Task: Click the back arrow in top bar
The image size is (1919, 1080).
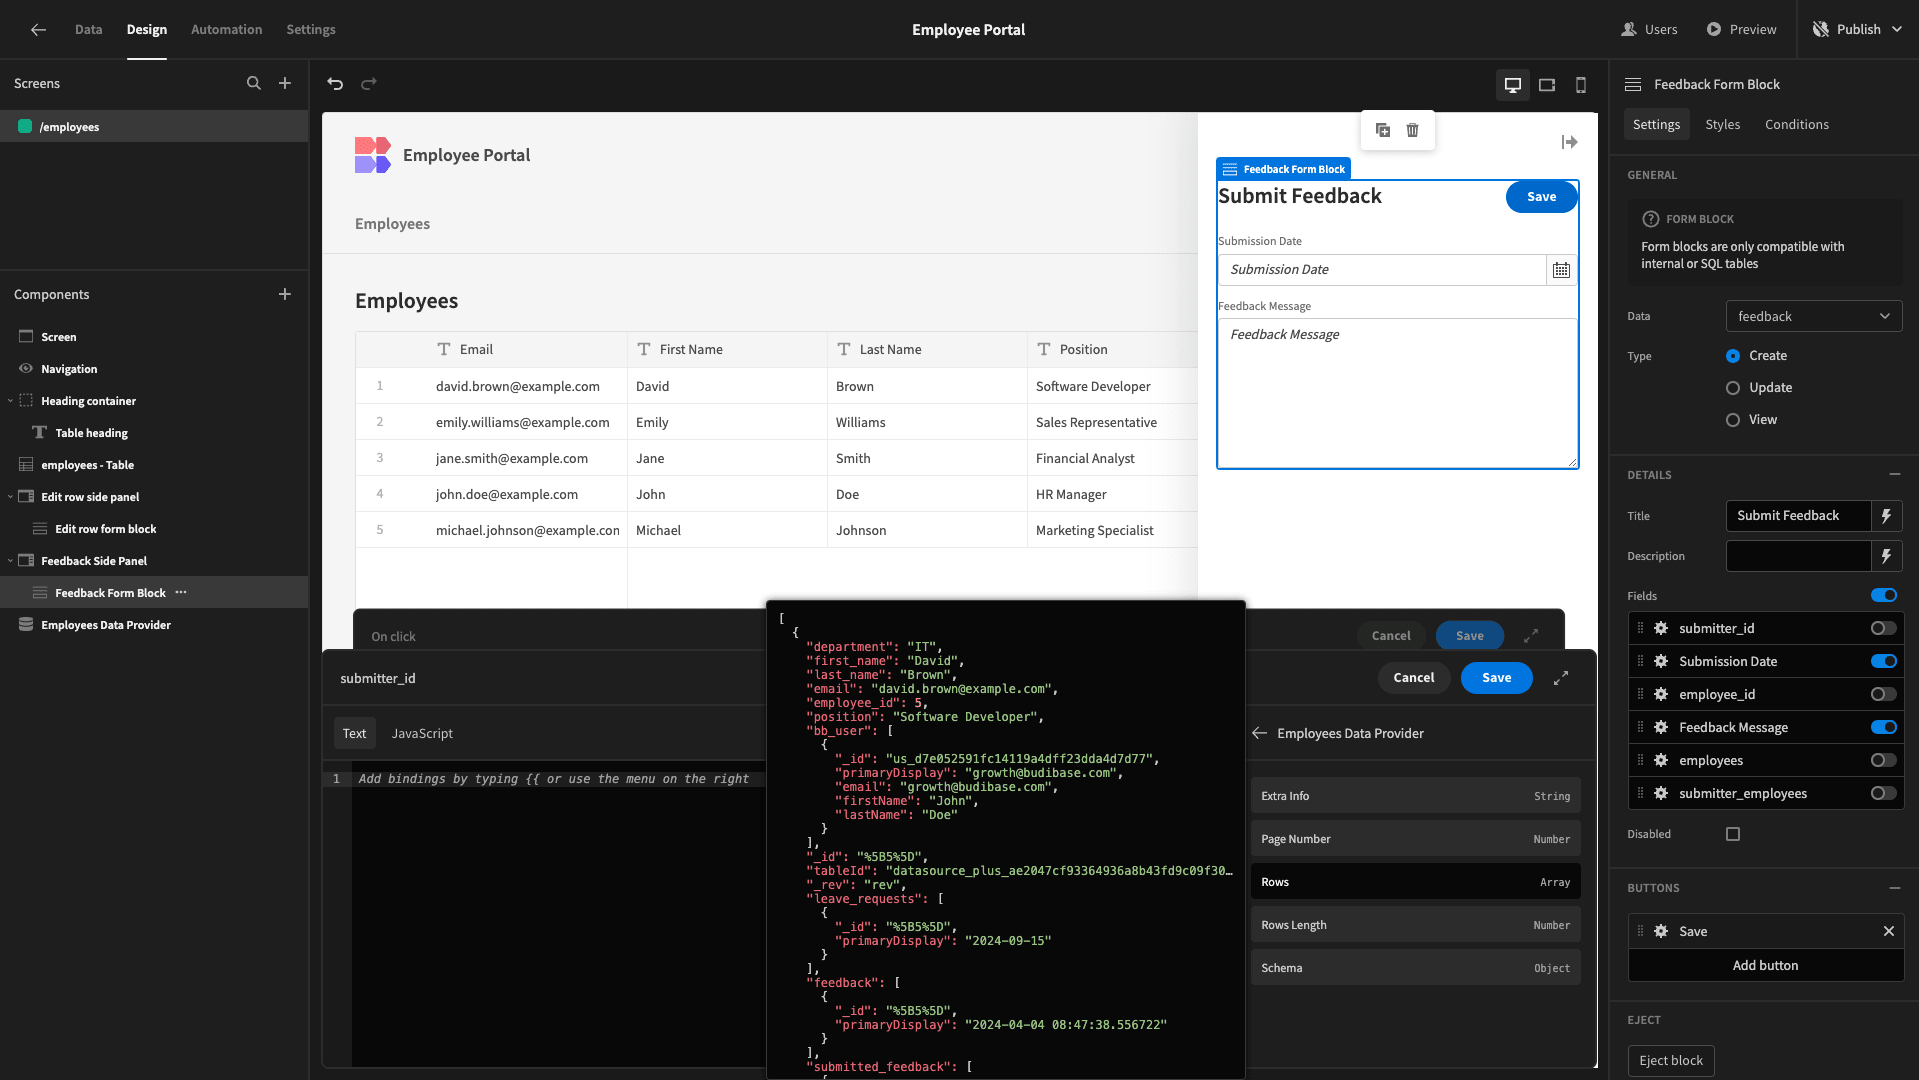Action: click(38, 30)
